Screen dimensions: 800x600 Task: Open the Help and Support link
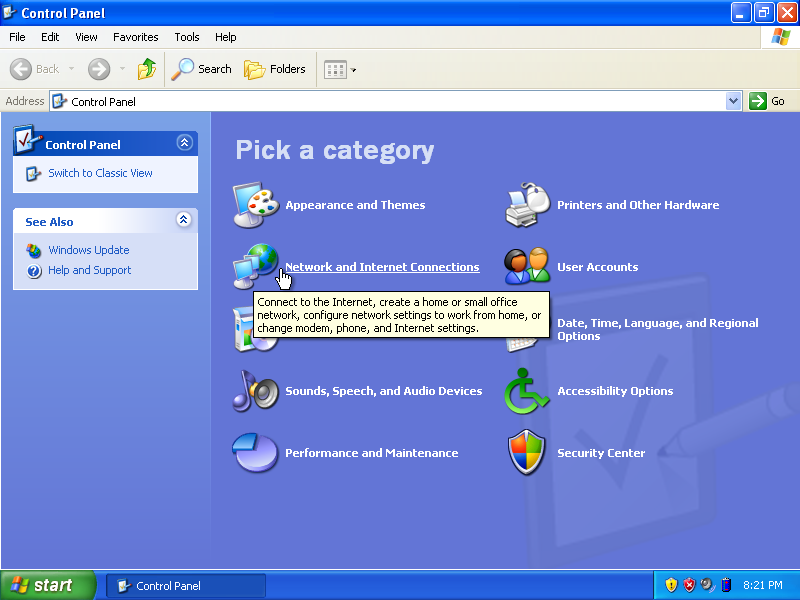(x=90, y=270)
